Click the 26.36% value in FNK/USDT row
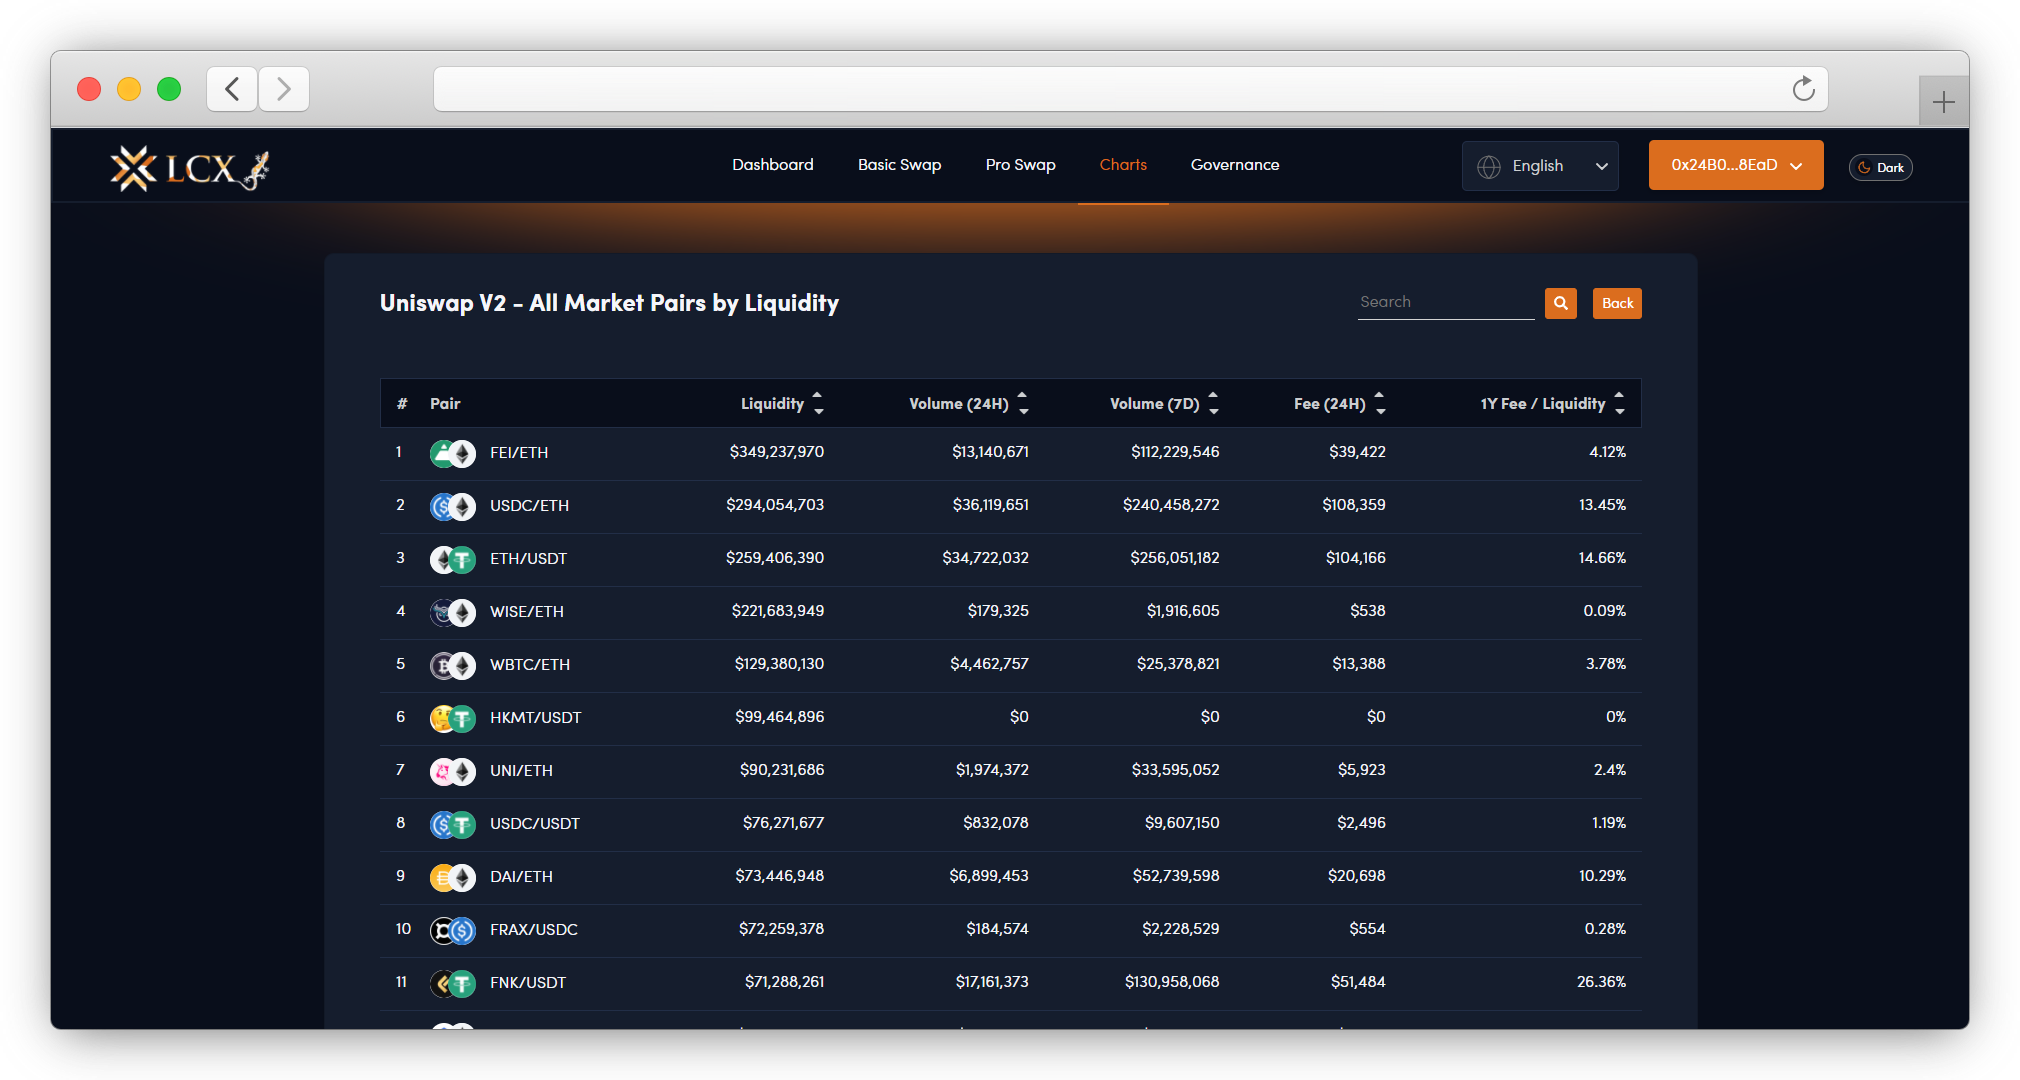The image size is (2020, 1080). [x=1601, y=982]
